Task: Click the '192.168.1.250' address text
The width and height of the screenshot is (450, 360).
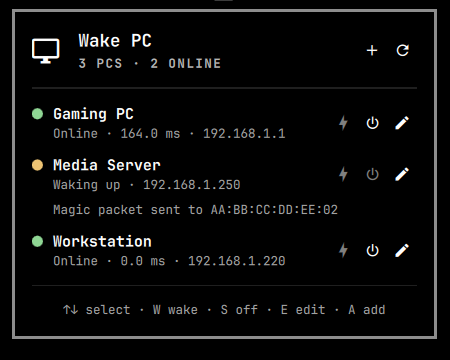Action: click(192, 185)
